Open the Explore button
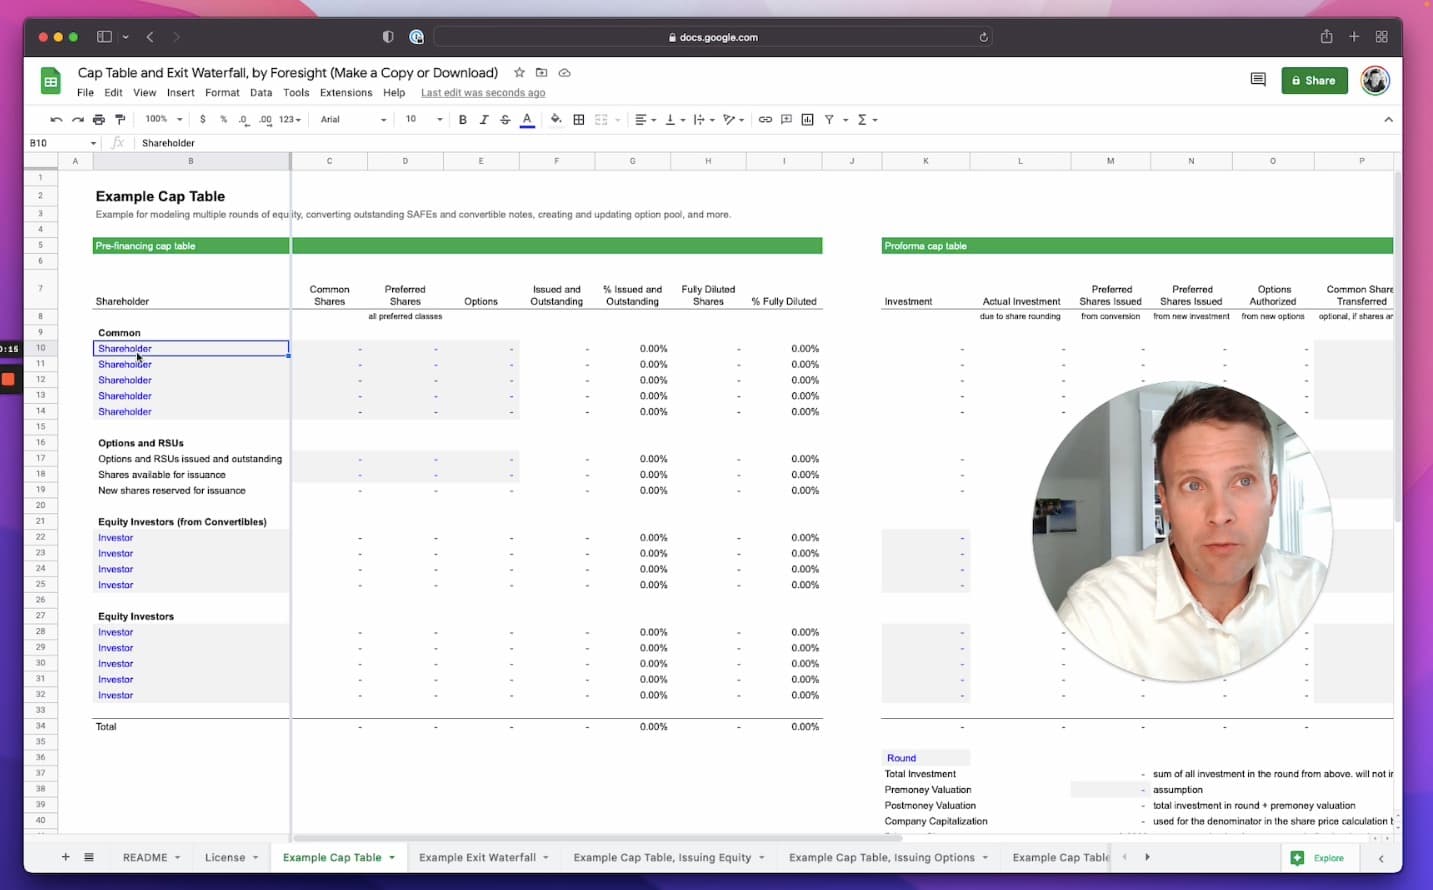Image resolution: width=1433 pixels, height=890 pixels. (1319, 858)
